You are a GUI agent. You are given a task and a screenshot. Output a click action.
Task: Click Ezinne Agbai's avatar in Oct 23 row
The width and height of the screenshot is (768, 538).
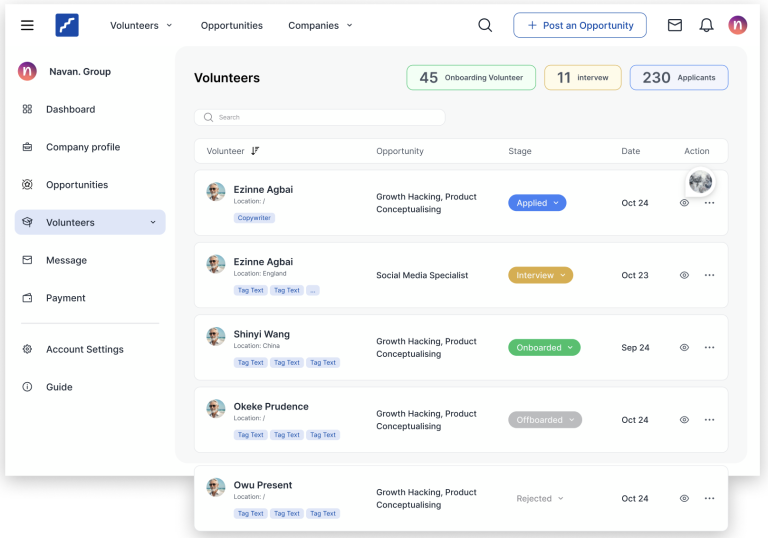coord(216,264)
